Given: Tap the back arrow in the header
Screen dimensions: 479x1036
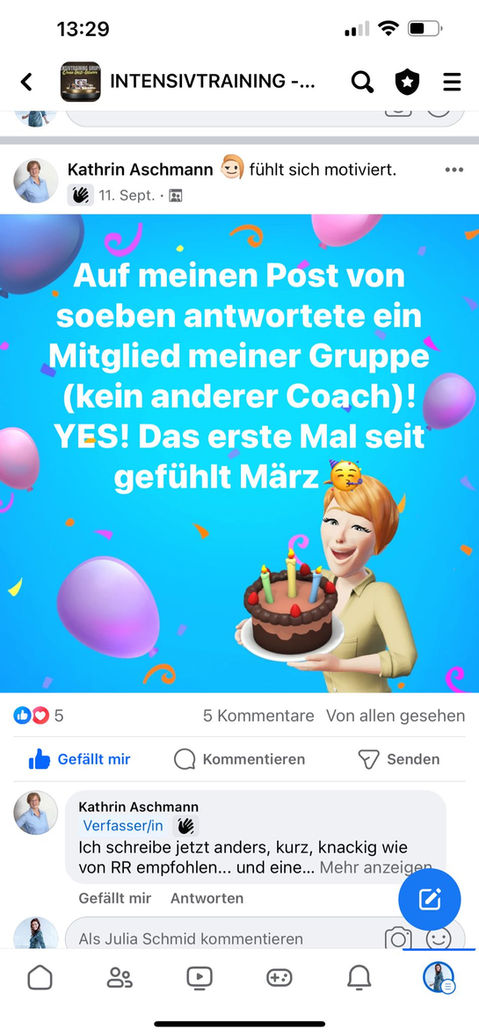Looking at the screenshot, I should click(x=26, y=82).
